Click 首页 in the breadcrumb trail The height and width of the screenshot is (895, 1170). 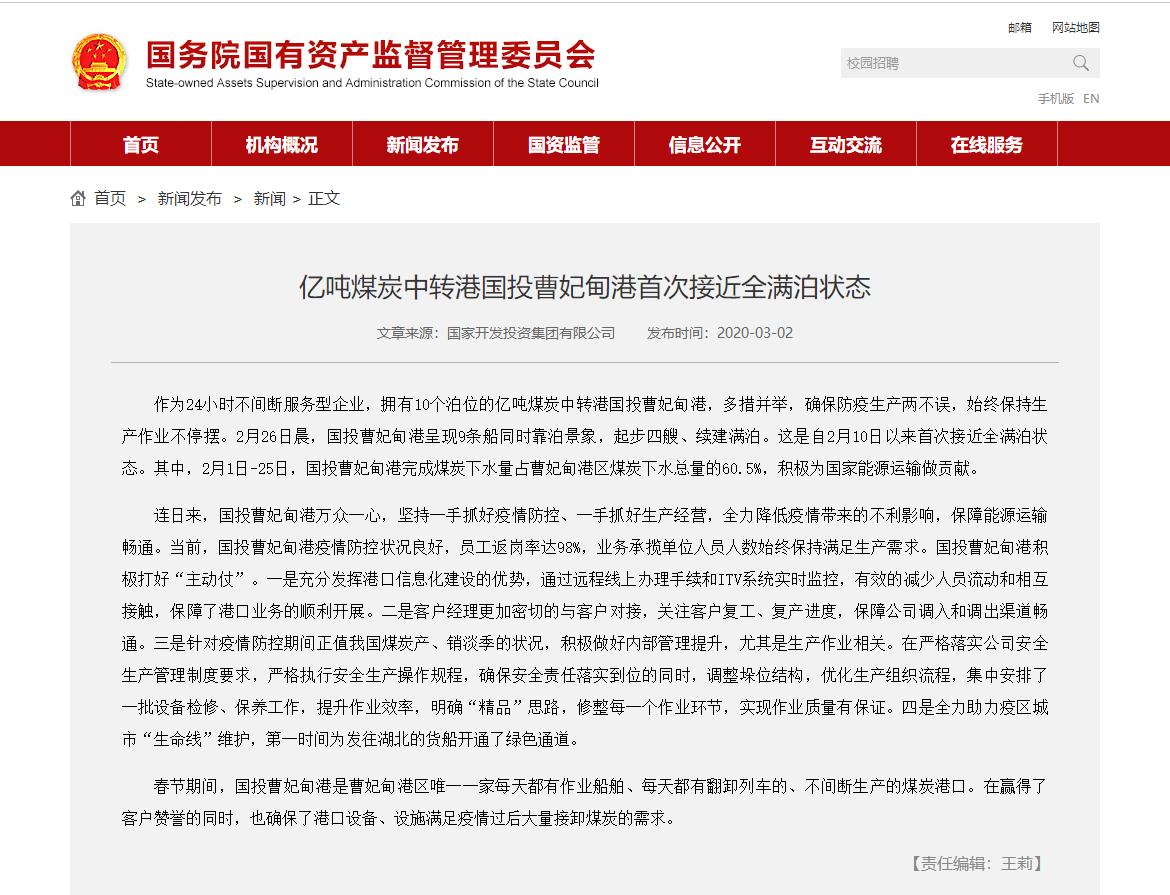(x=110, y=198)
